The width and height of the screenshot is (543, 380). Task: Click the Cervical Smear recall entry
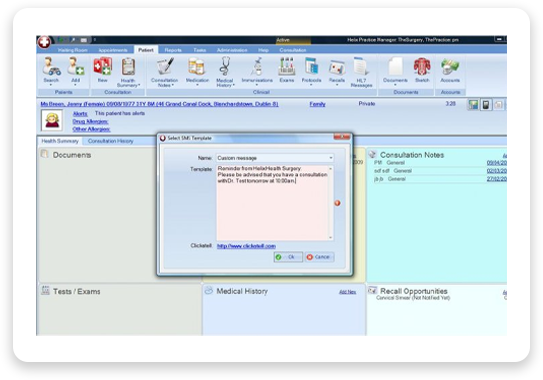tap(413, 298)
